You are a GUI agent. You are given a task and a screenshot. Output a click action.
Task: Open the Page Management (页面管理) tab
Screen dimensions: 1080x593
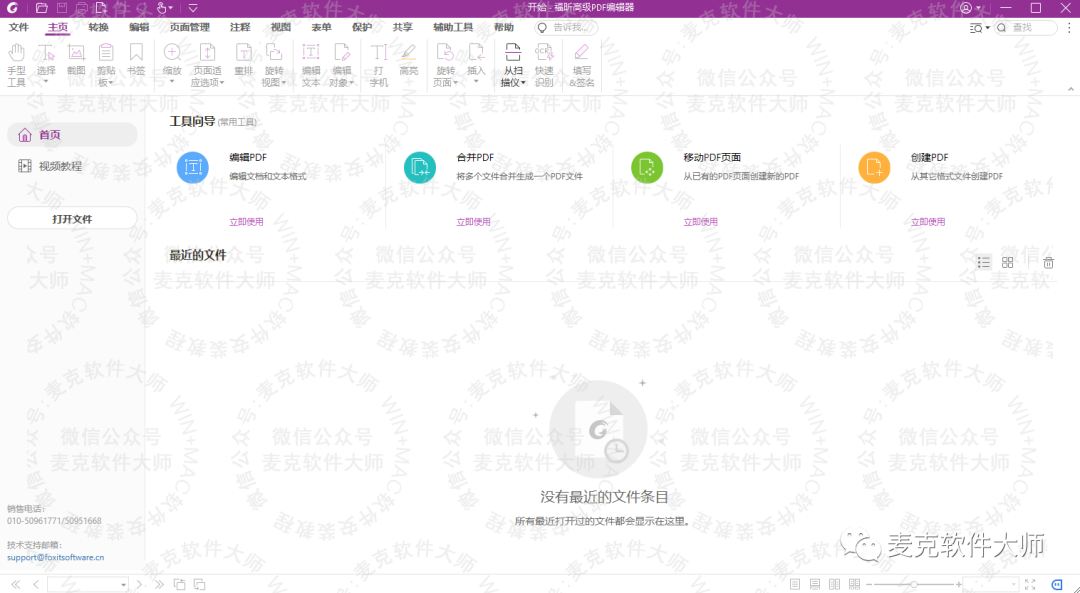point(189,28)
